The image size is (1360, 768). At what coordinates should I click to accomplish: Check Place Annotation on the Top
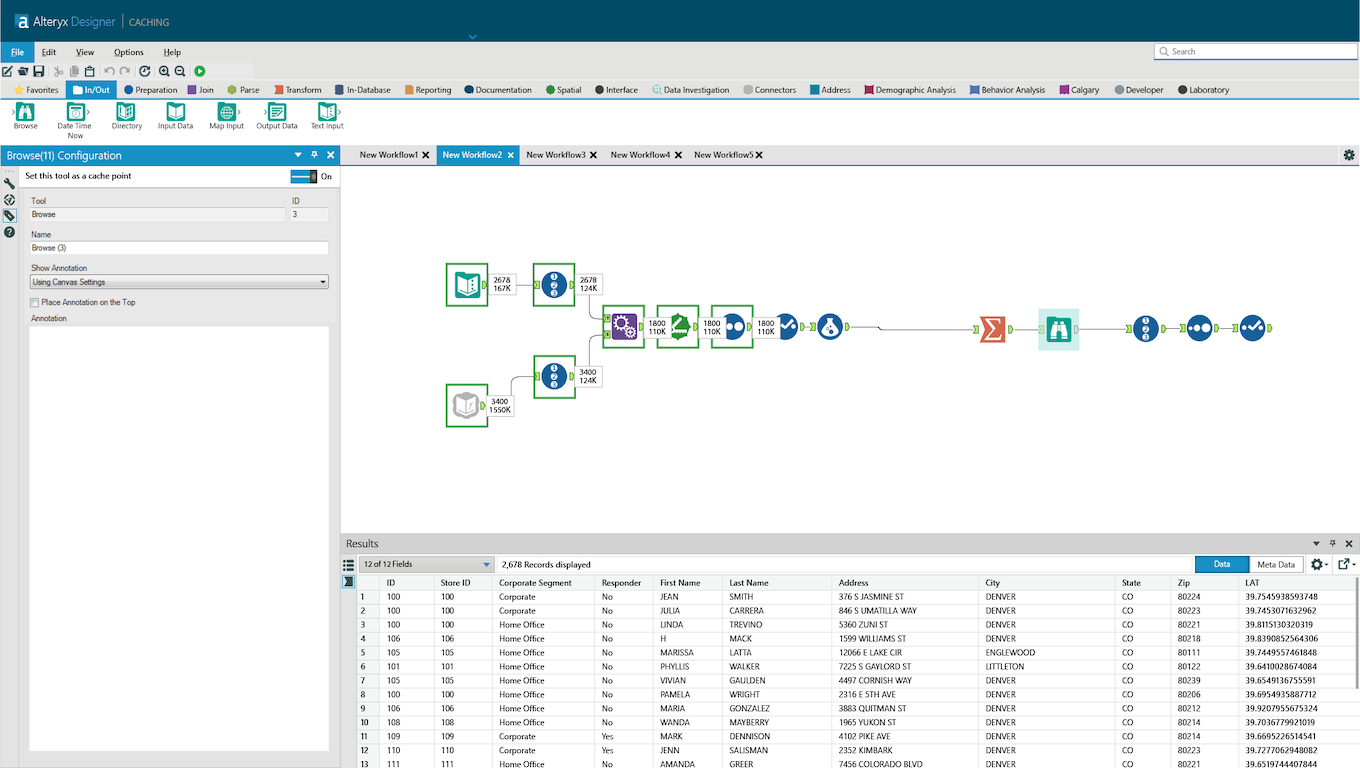35,302
